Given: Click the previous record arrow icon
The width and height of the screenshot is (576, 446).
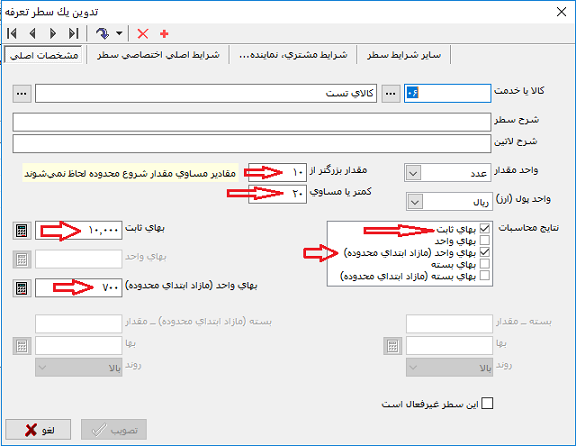Looking at the screenshot, I should [x=32, y=34].
